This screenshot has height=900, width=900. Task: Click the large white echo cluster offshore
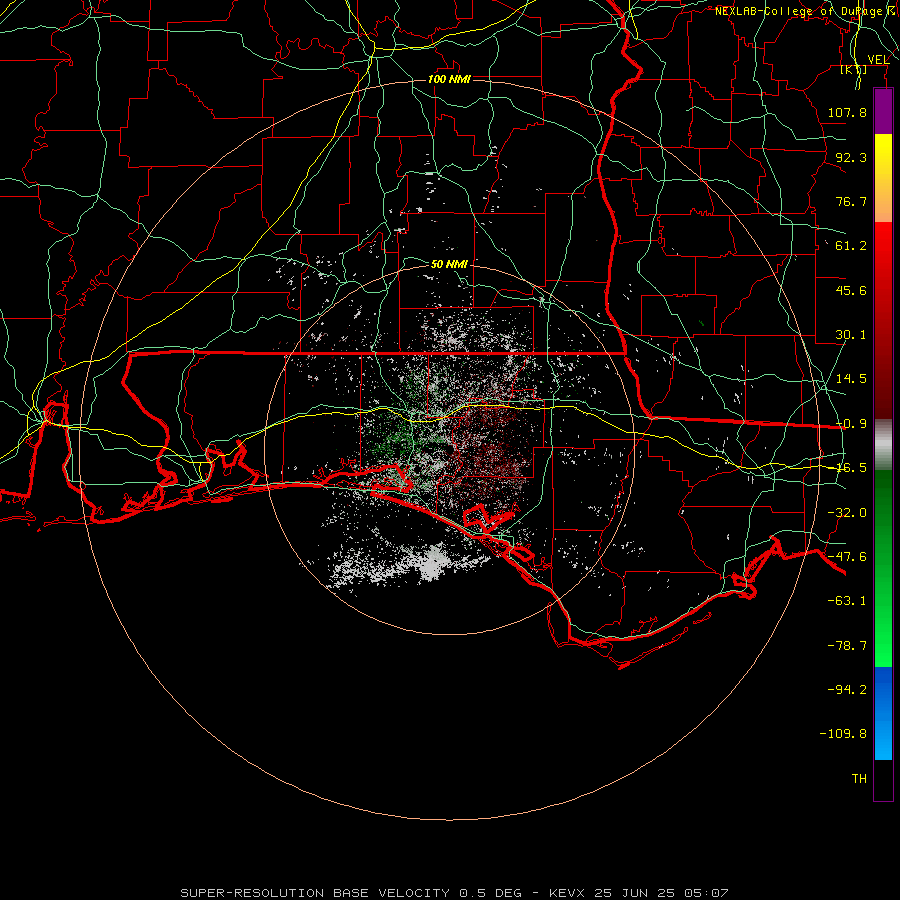432,562
